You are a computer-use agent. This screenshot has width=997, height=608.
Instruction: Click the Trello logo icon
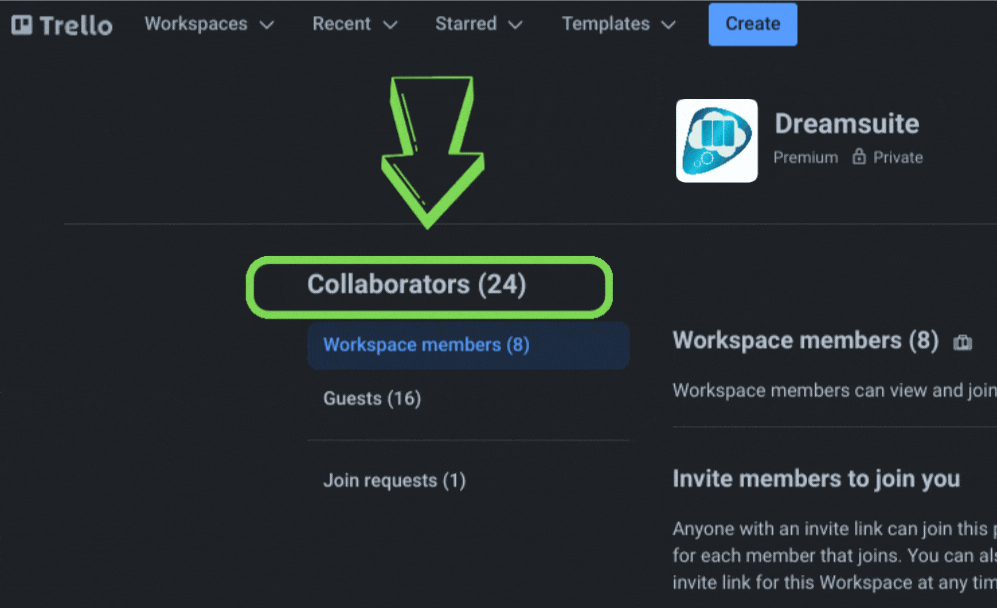[22, 24]
